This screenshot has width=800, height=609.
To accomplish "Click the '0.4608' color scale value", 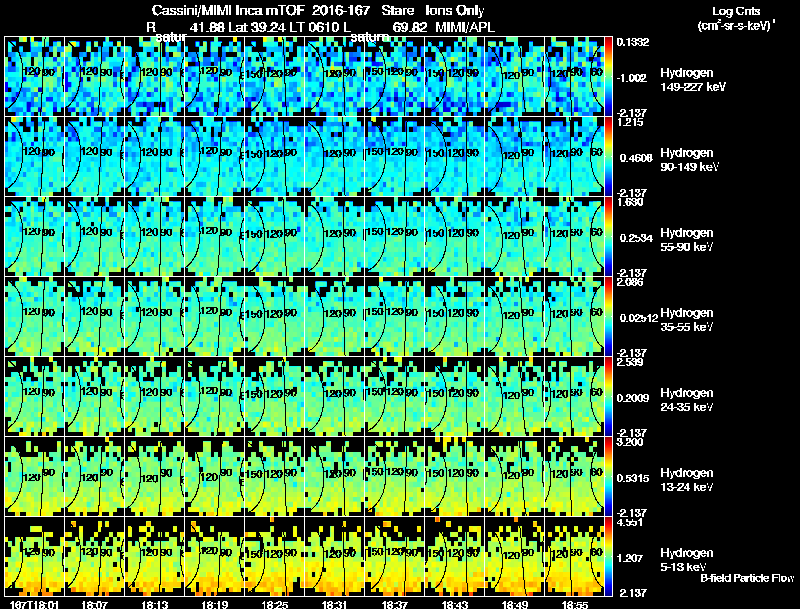I will pos(636,158).
